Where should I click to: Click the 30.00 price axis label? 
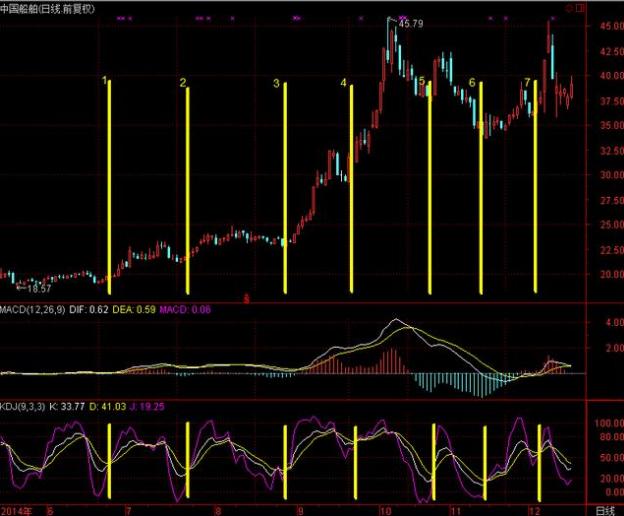point(612,175)
